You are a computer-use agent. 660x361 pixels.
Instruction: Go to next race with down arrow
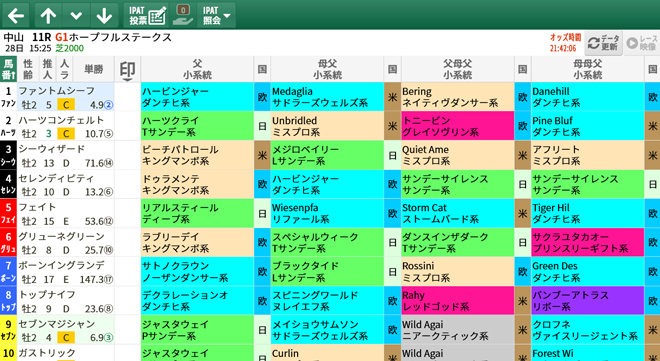tap(104, 16)
